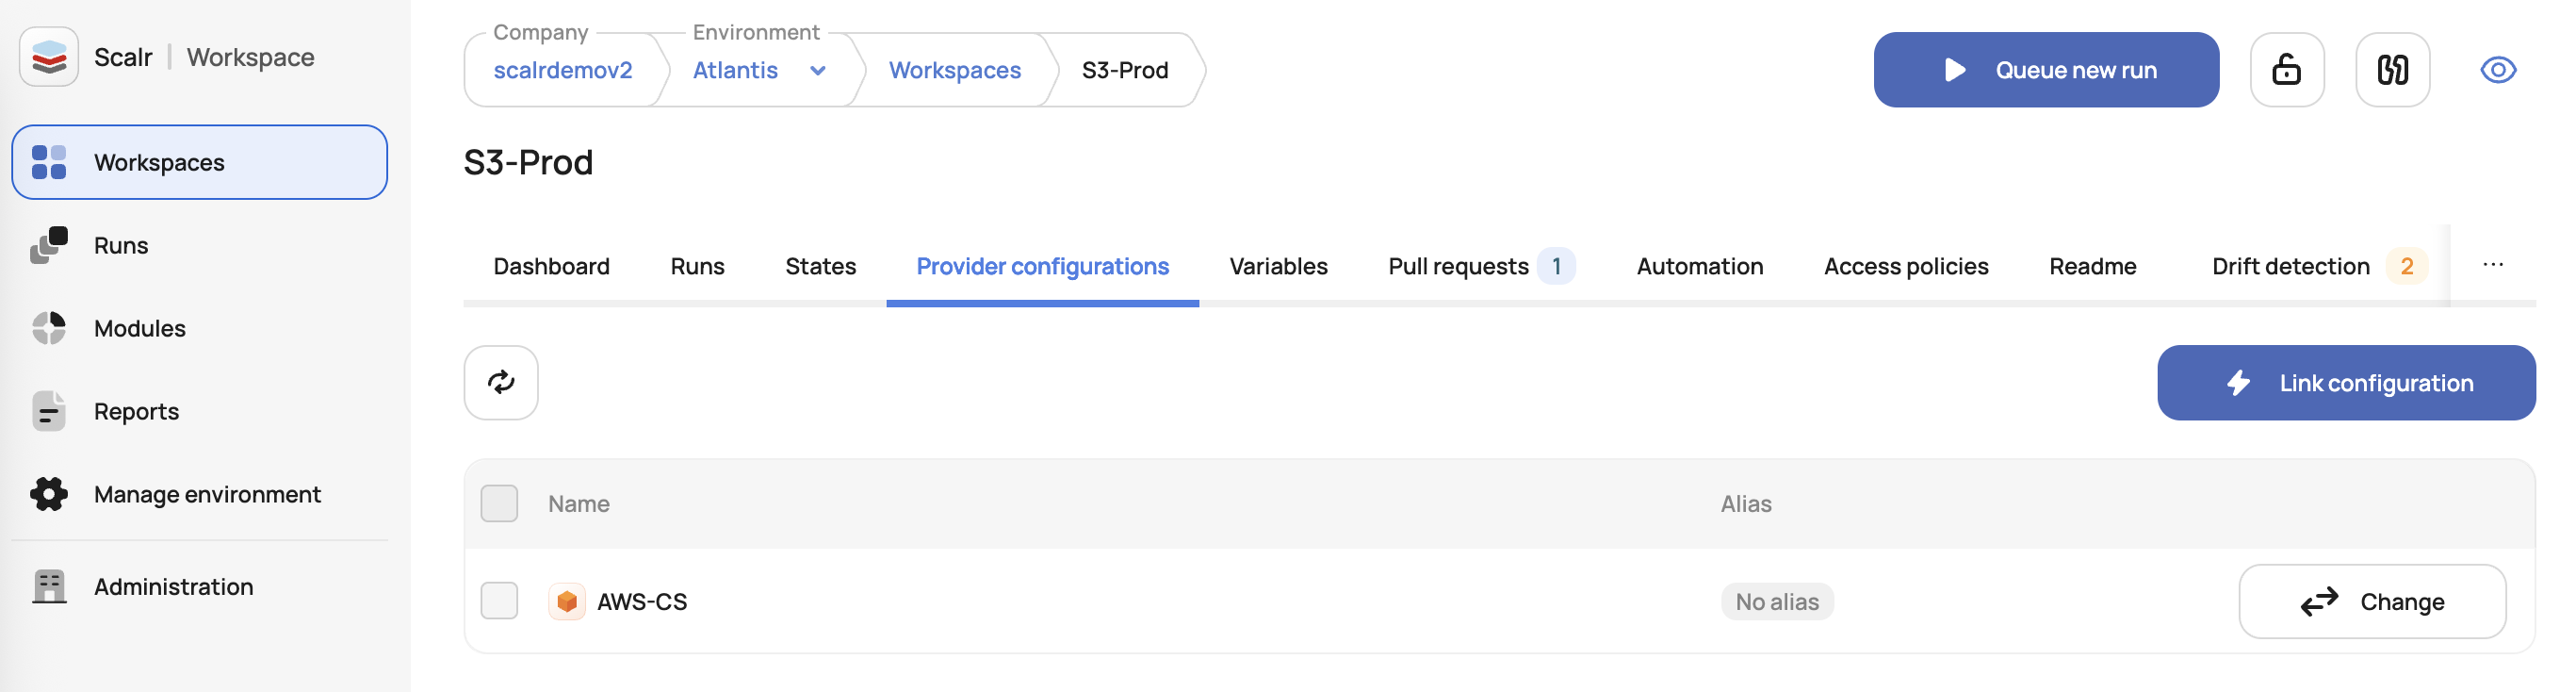
Task: Expand the Atlantis environment dropdown
Action: click(817, 71)
